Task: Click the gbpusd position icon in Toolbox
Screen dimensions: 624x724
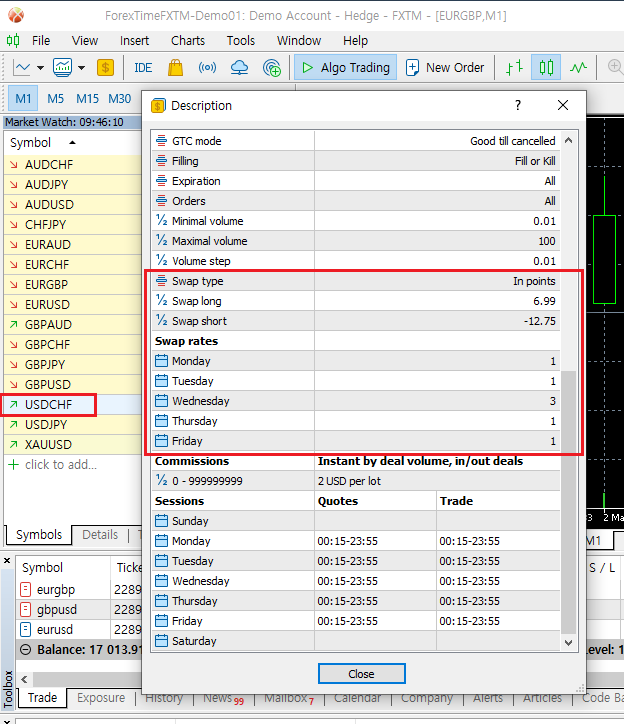Action: 26,609
